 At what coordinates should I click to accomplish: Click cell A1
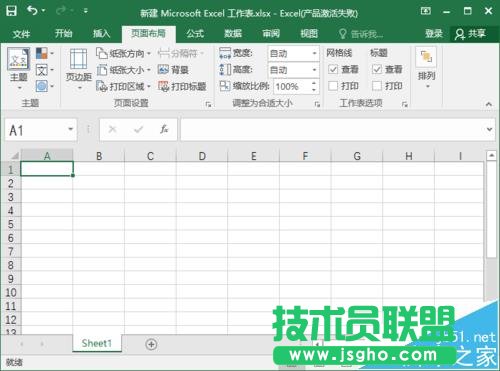[x=47, y=169]
